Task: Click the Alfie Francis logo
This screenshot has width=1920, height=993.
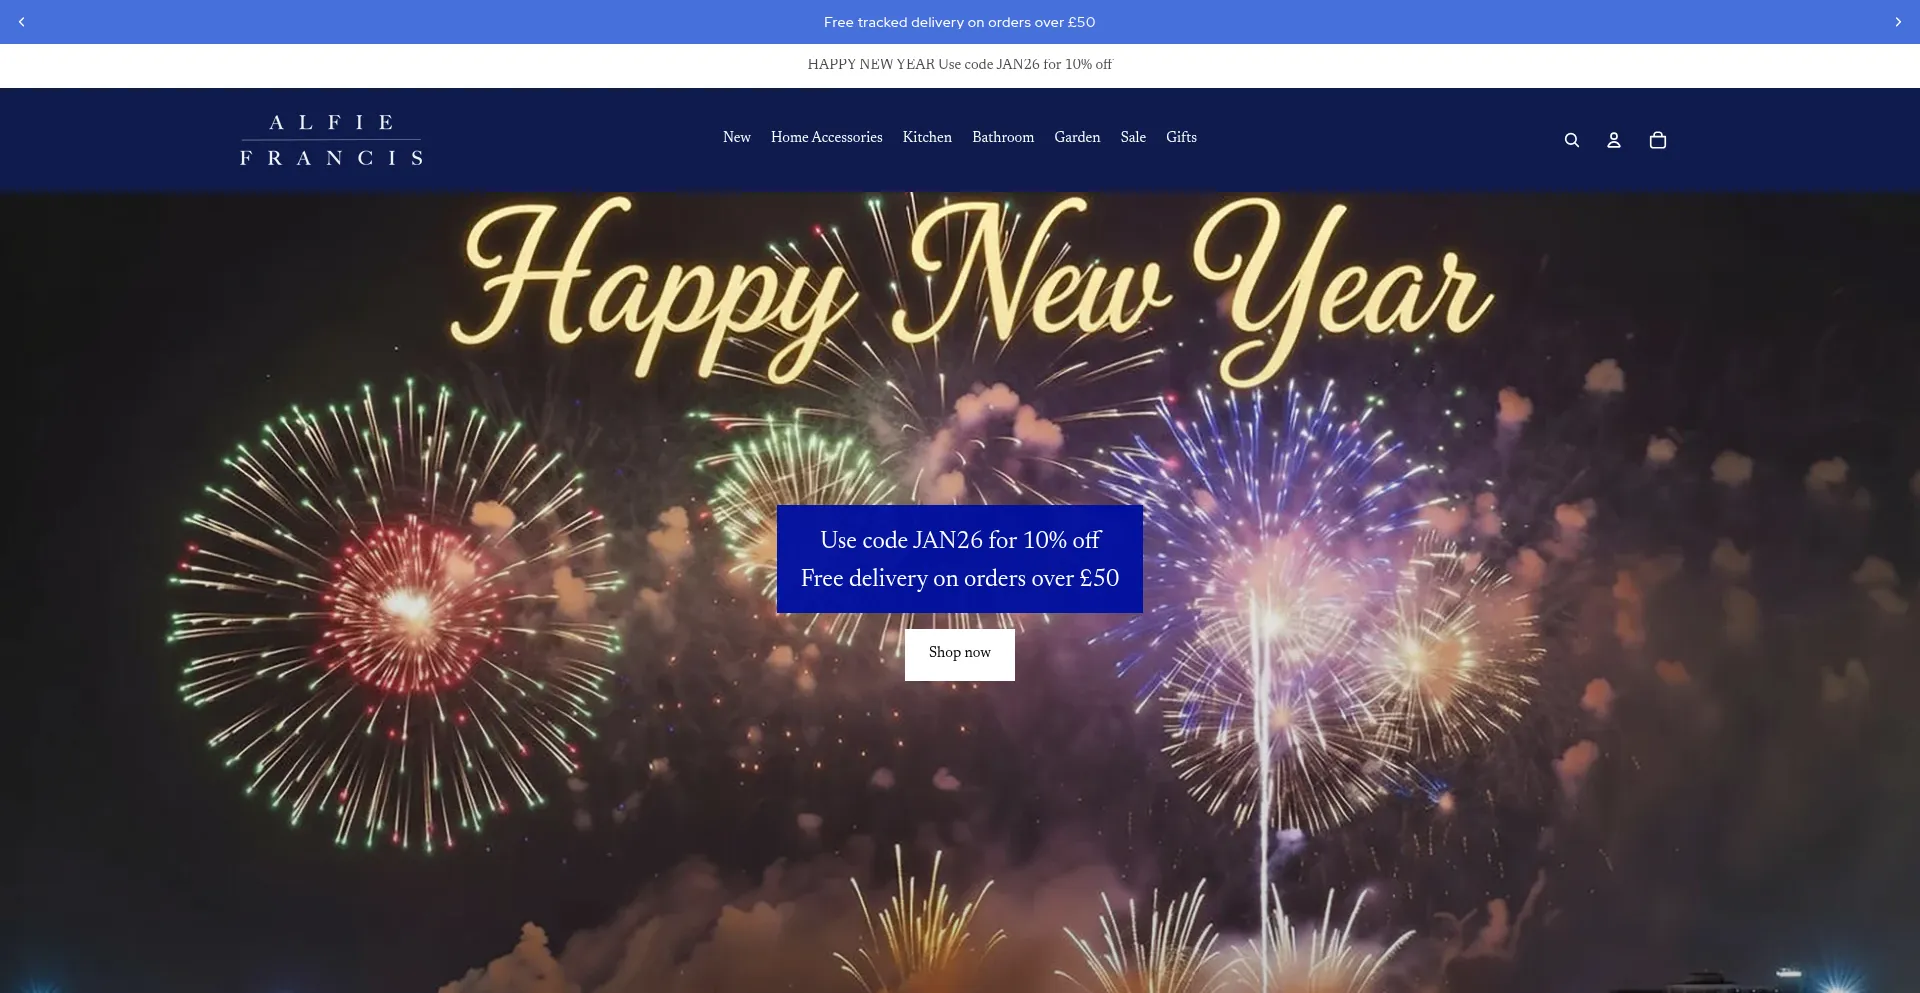Action: (x=331, y=140)
